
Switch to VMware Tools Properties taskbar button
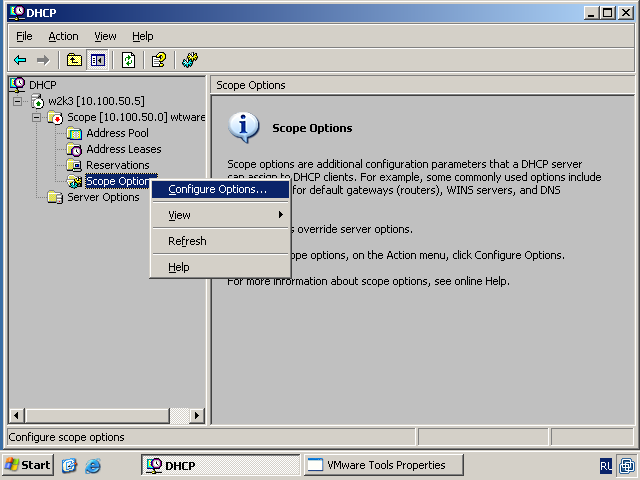(x=382, y=465)
